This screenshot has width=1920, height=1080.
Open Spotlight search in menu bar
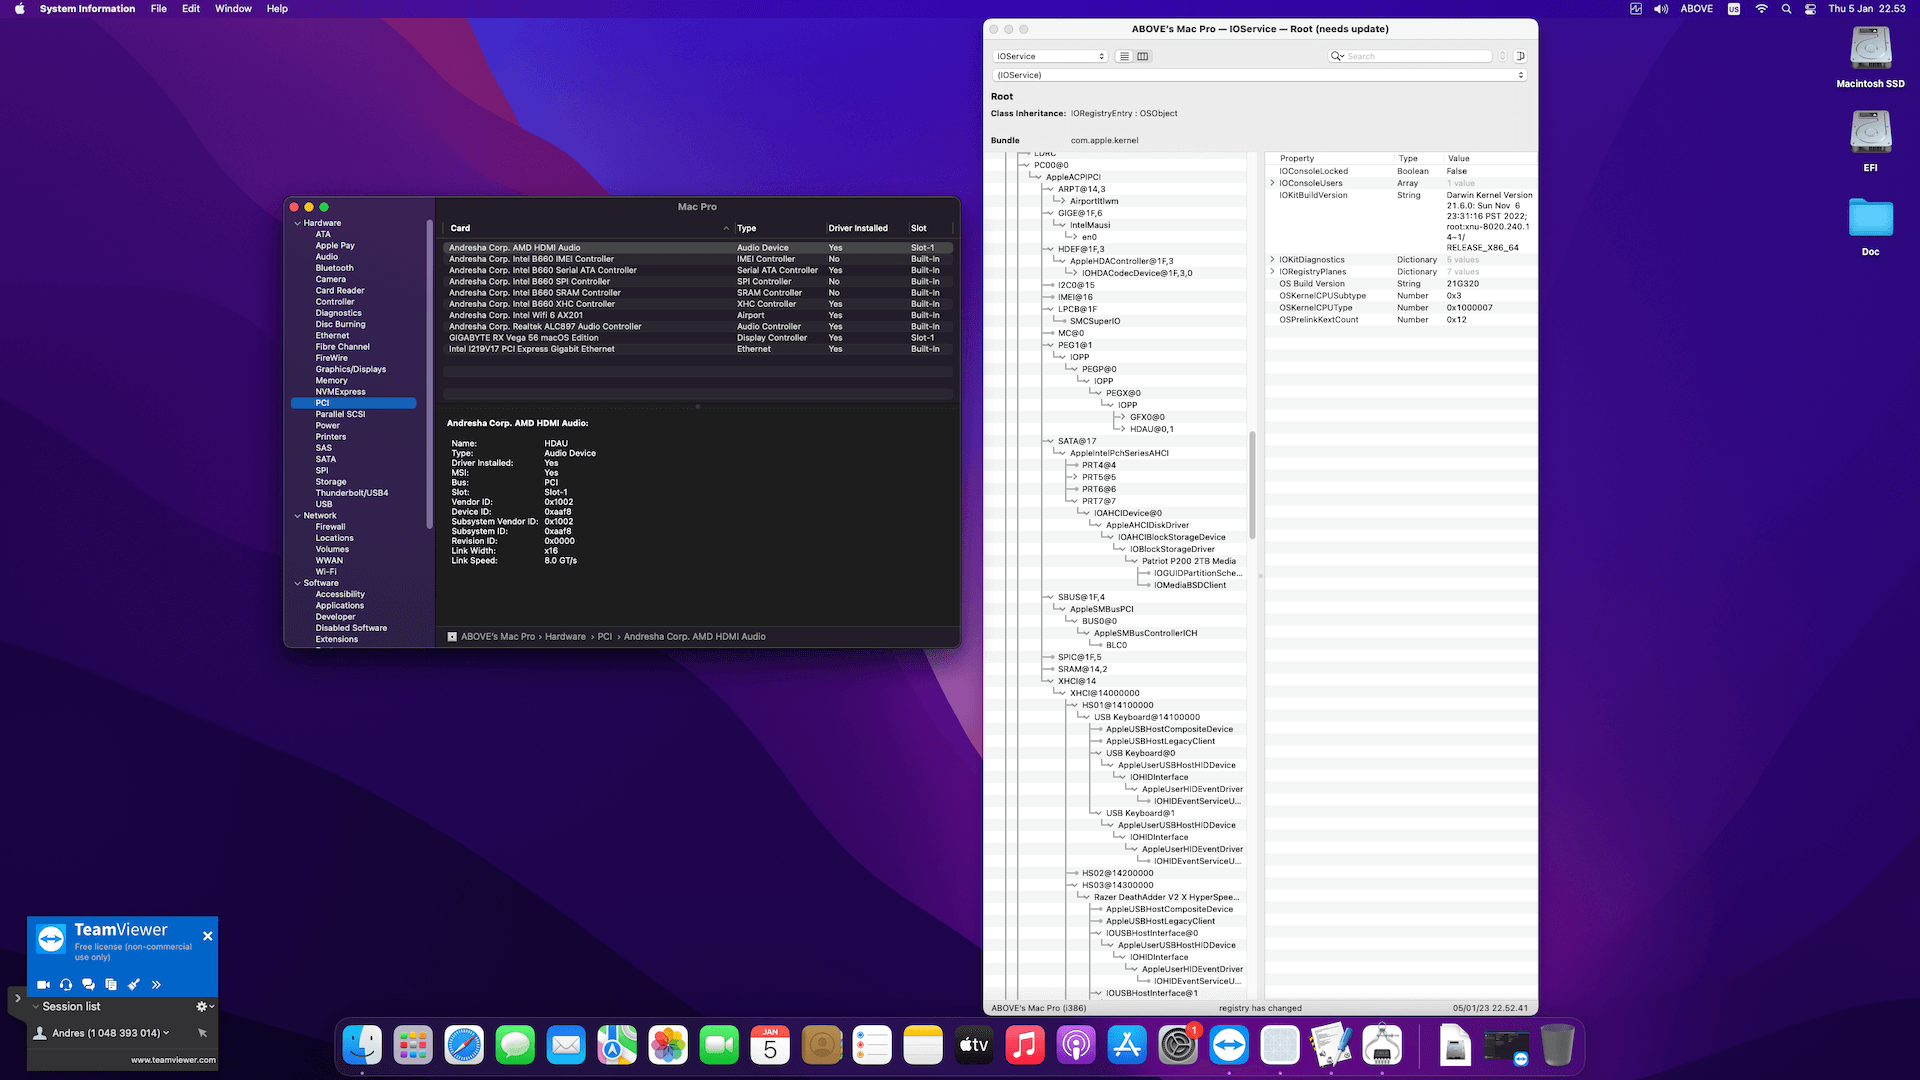(1786, 9)
